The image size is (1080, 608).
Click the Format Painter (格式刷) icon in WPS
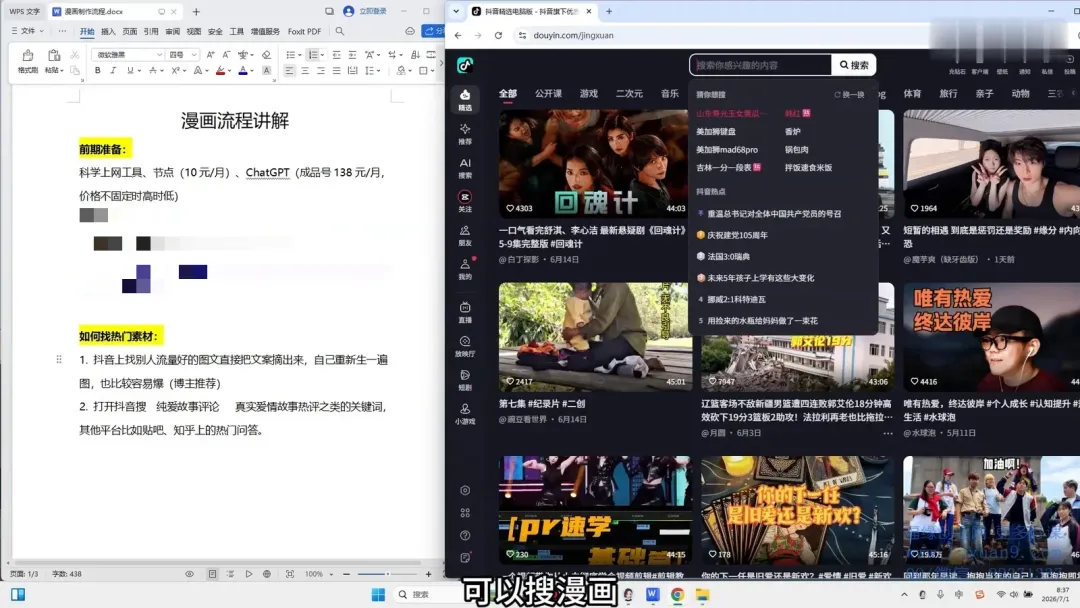(28, 56)
